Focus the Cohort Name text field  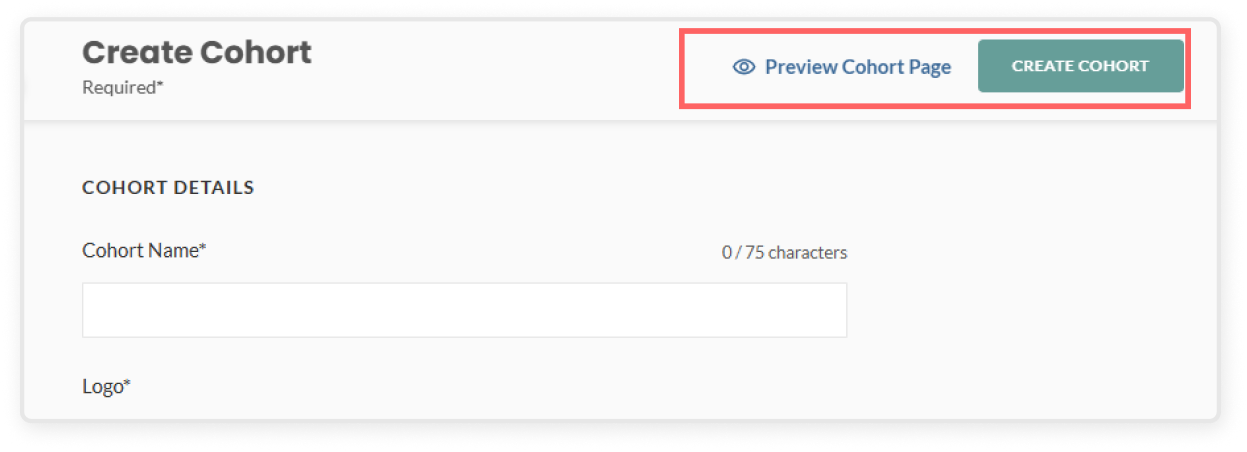464,310
